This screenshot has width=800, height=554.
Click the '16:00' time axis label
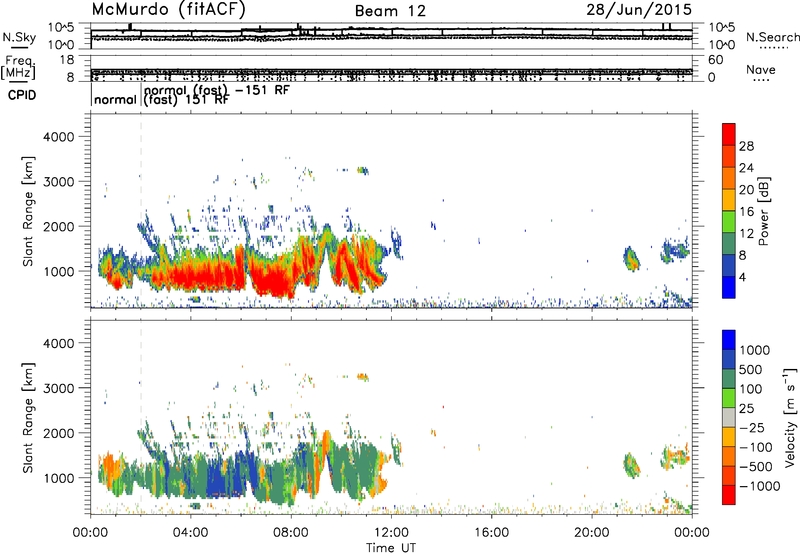(491, 533)
